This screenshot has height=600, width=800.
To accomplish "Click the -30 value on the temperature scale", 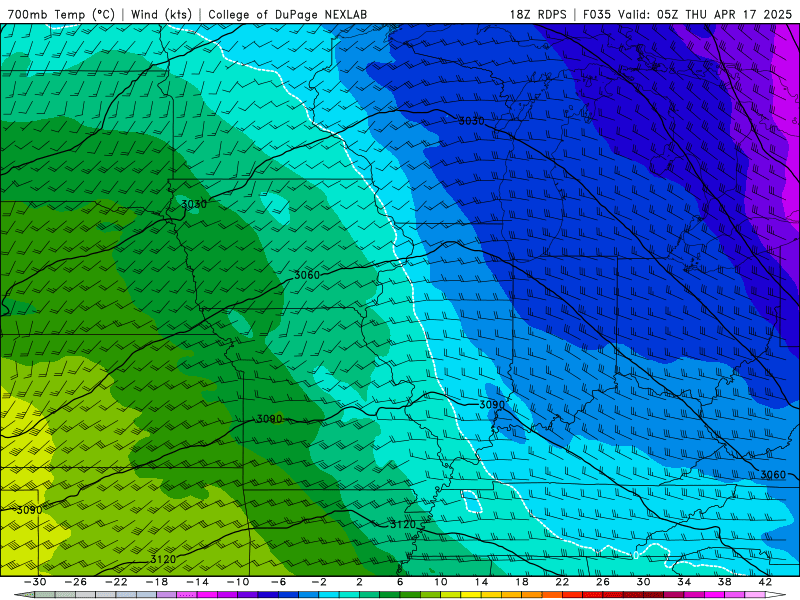I will pos(35,582).
